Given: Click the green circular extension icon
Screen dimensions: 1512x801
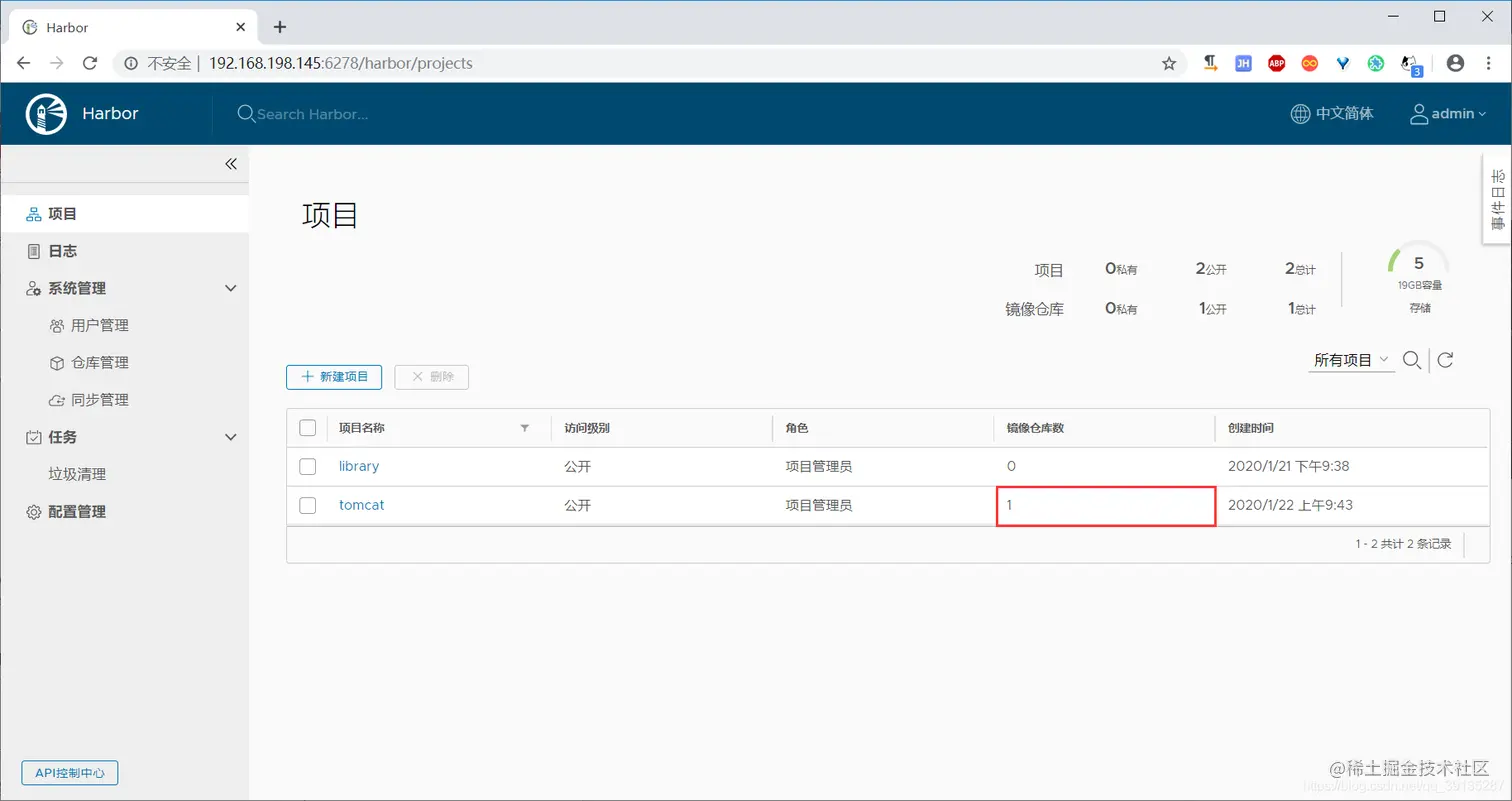Looking at the screenshot, I should coord(1376,63).
